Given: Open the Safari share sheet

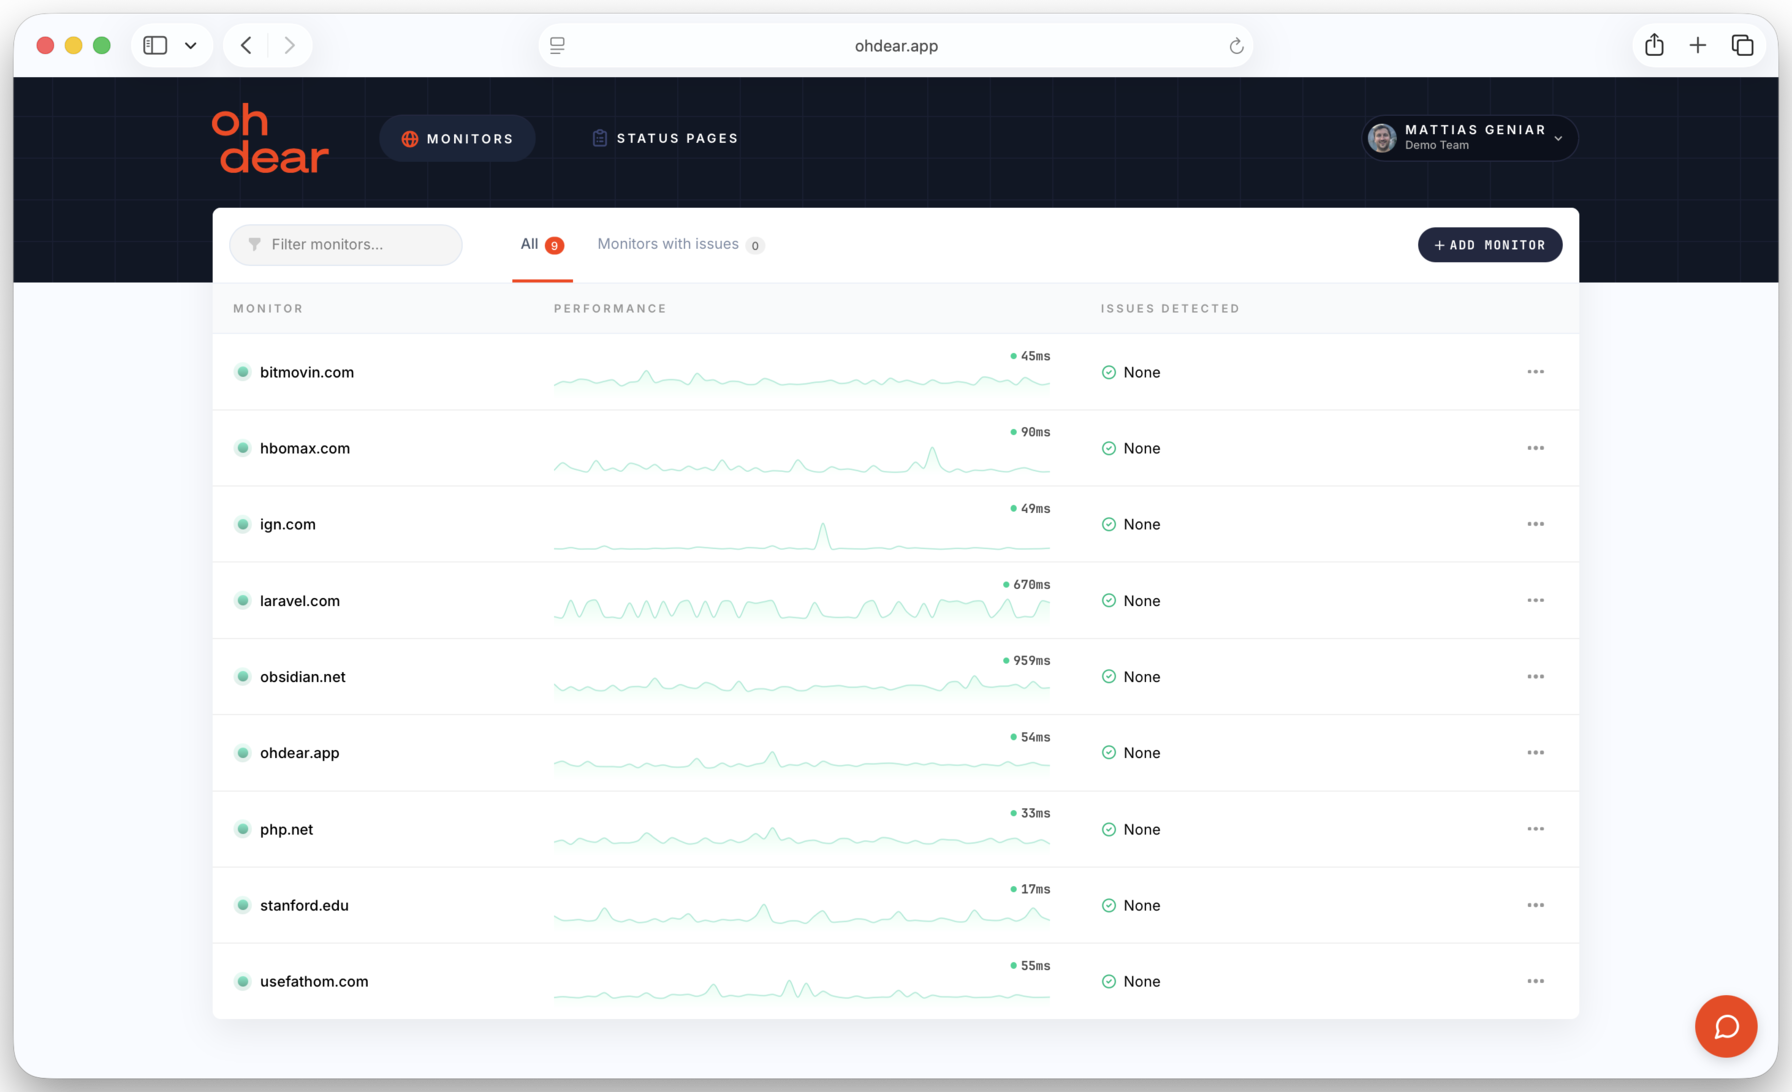Looking at the screenshot, I should (1654, 45).
